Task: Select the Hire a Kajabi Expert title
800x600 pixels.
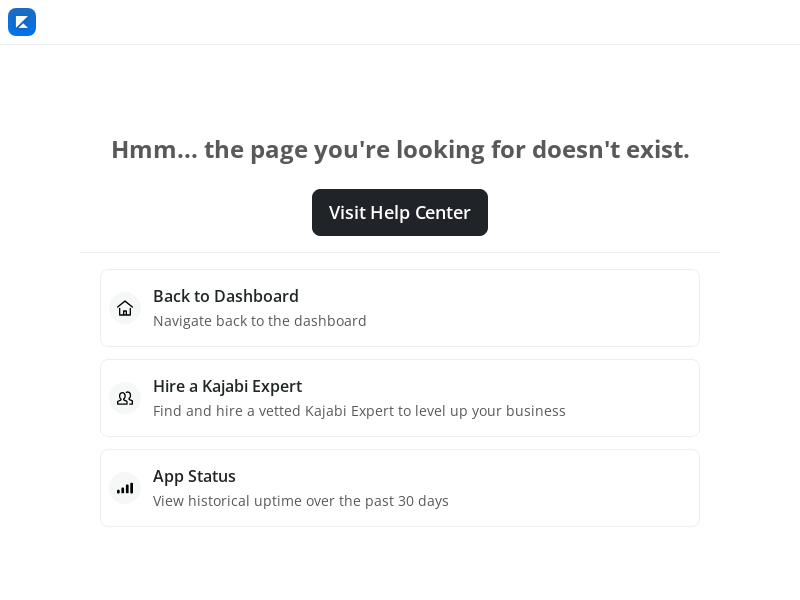Action: coord(227,386)
